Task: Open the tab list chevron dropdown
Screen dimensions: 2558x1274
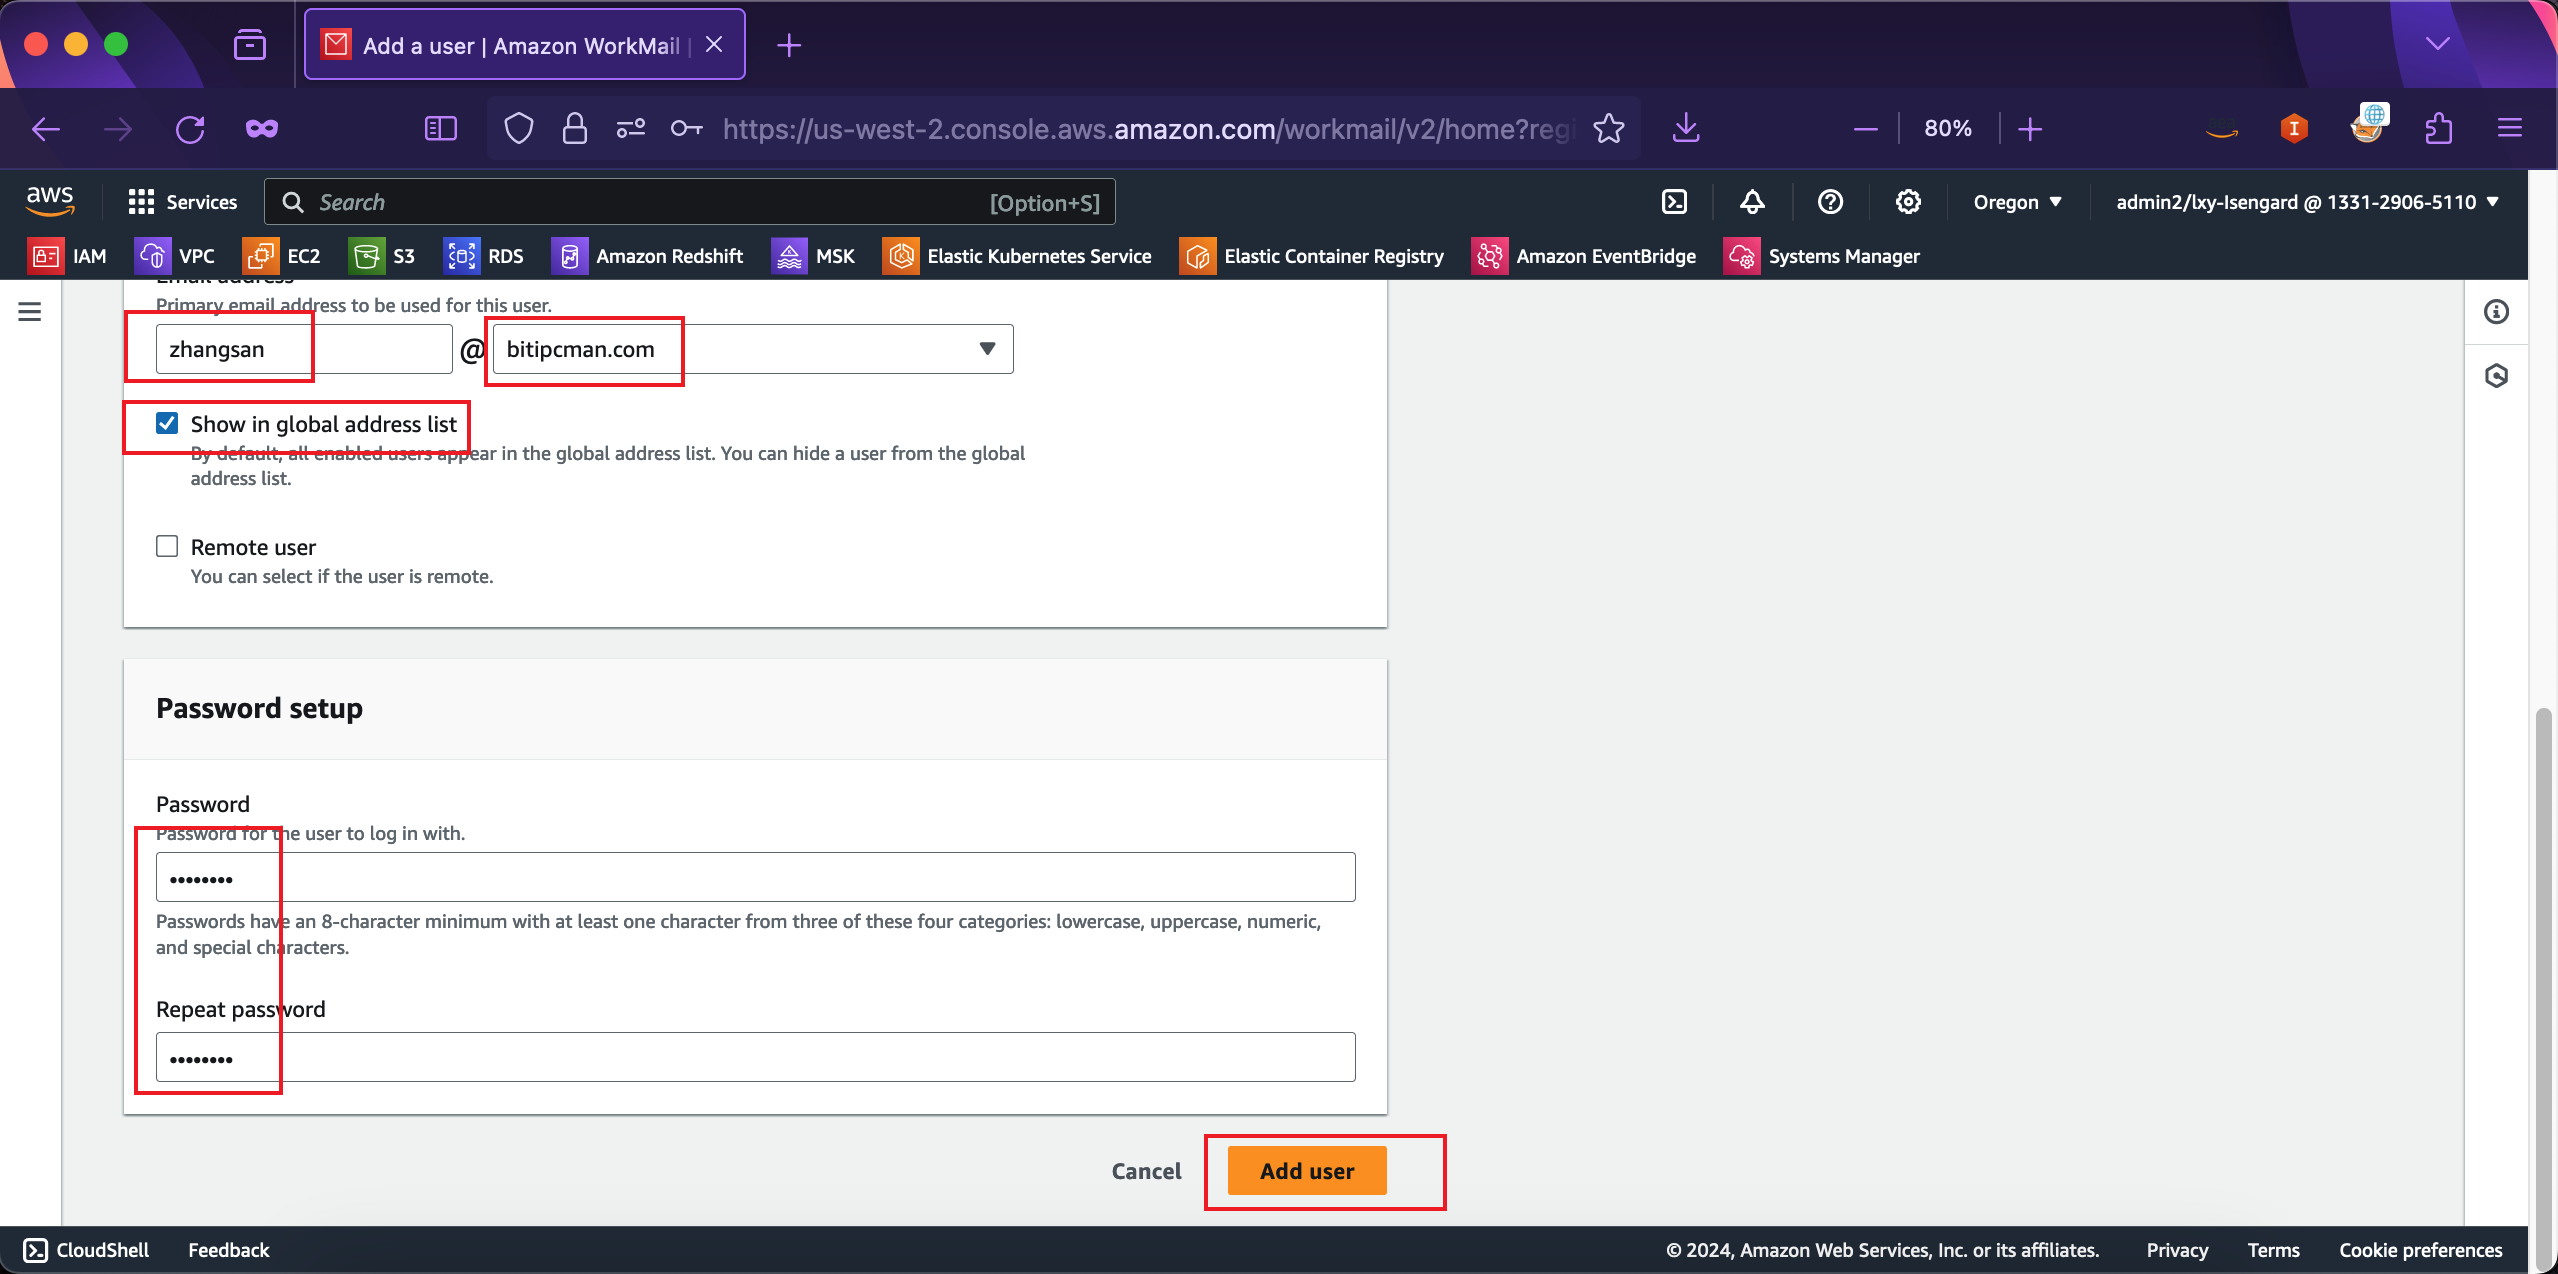Action: (x=2438, y=44)
